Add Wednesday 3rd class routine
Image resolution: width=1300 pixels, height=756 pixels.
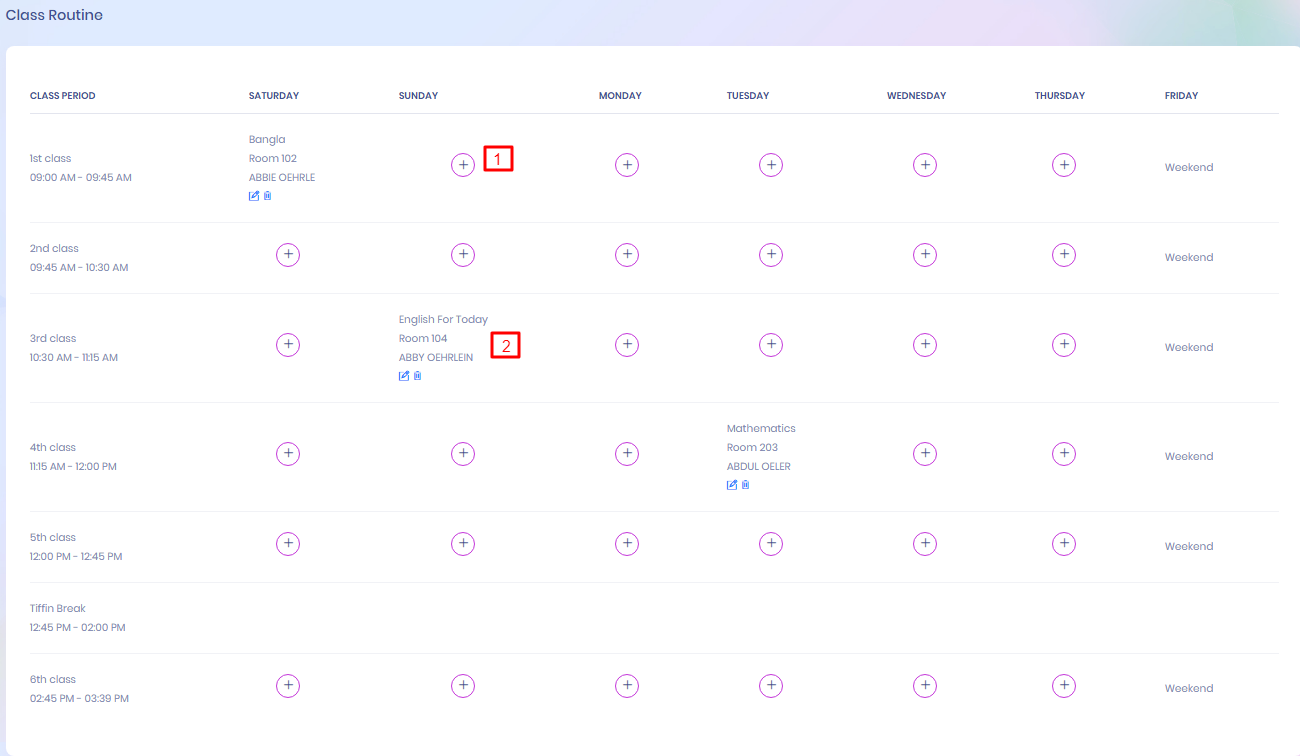pos(925,345)
